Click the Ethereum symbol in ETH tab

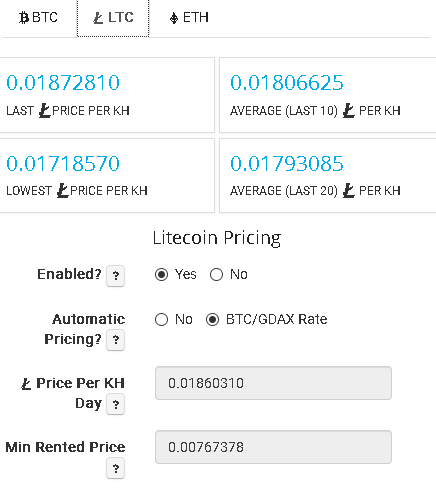tap(174, 18)
